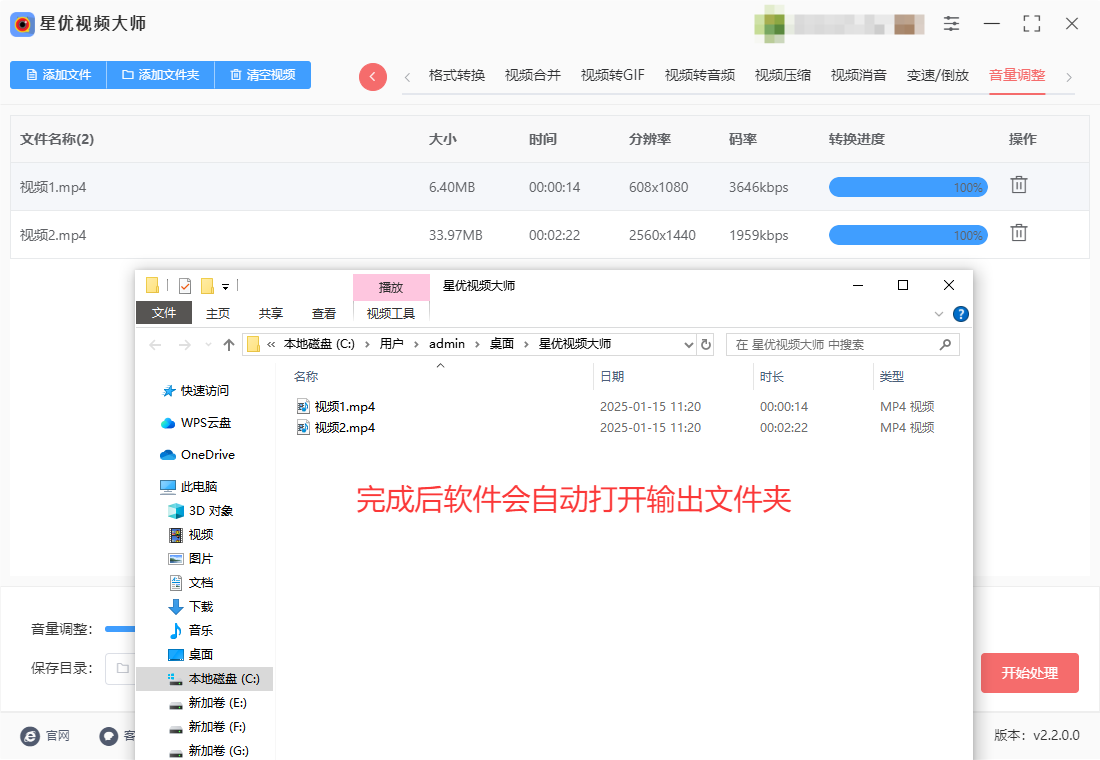The image size is (1100, 760).
Task: Toggle fullscreen mode icon in 星优视频大师
Action: (x=1031, y=23)
